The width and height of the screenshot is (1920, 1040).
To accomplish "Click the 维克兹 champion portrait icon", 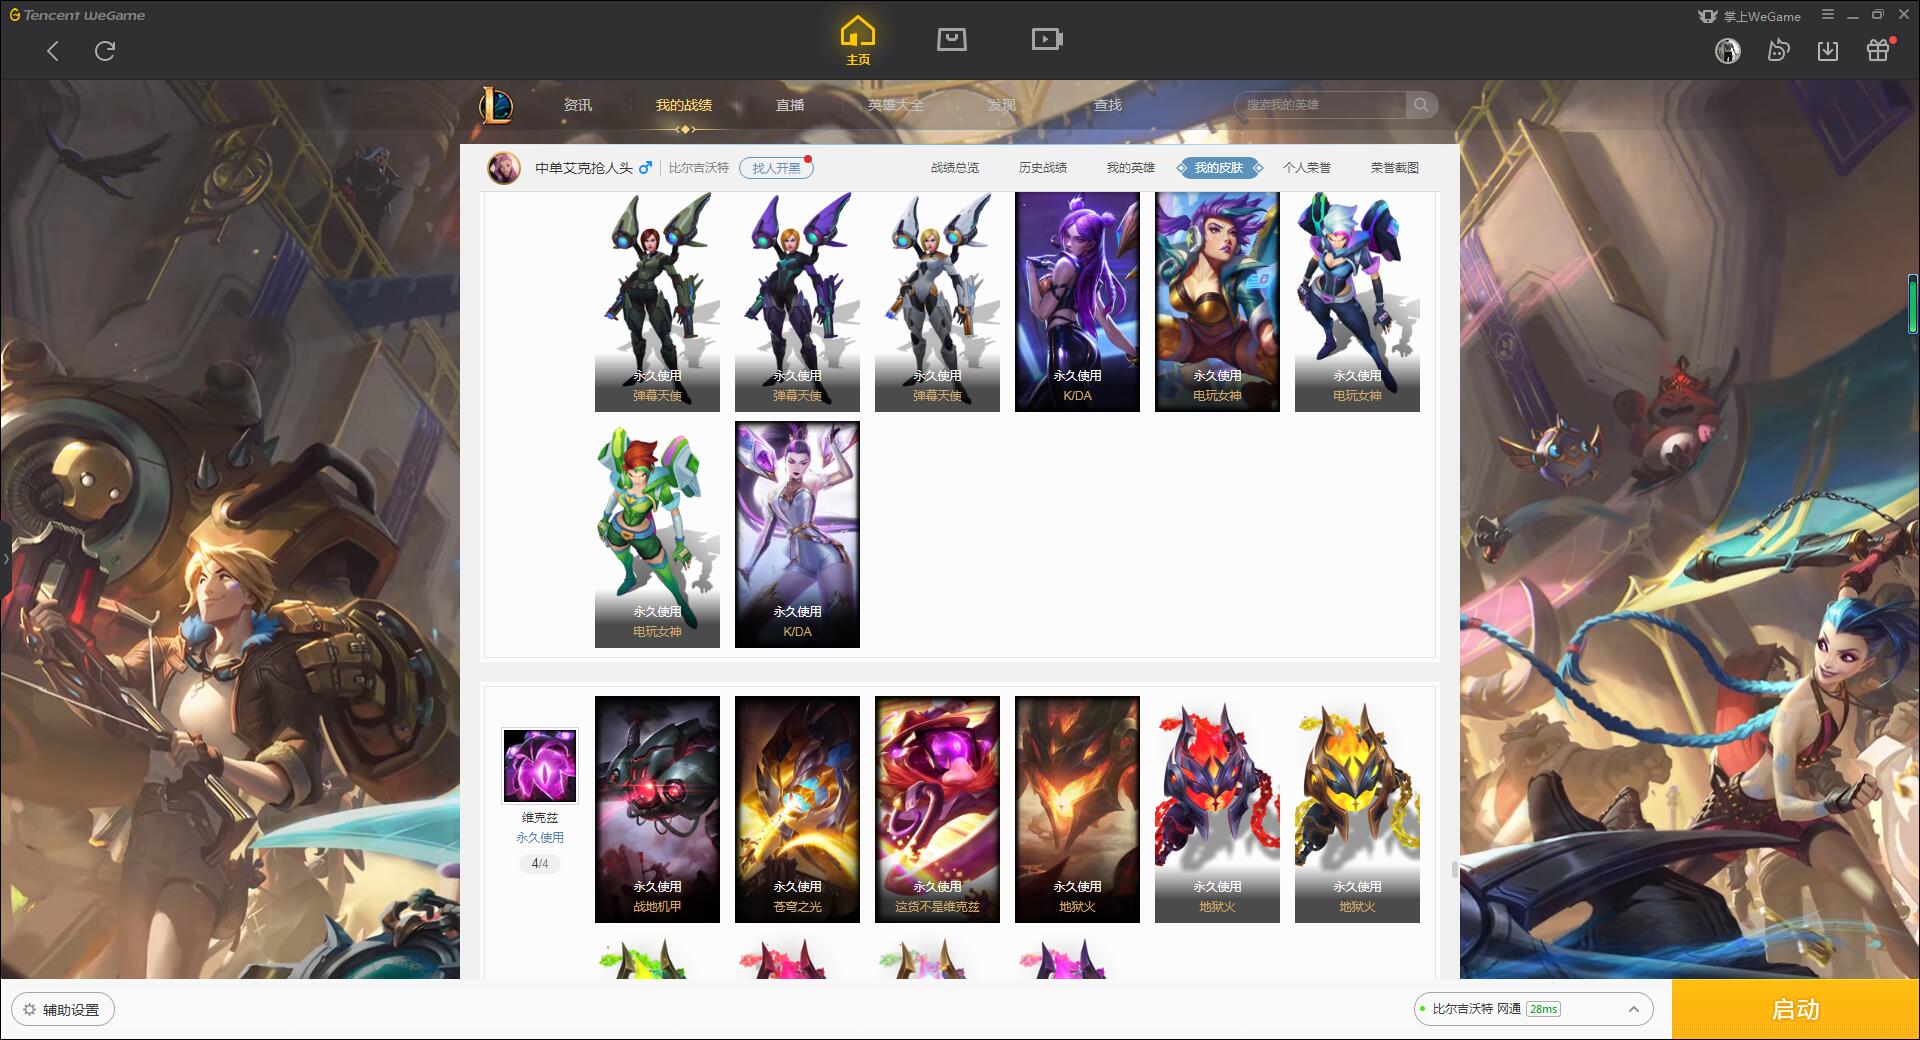I will coord(539,765).
